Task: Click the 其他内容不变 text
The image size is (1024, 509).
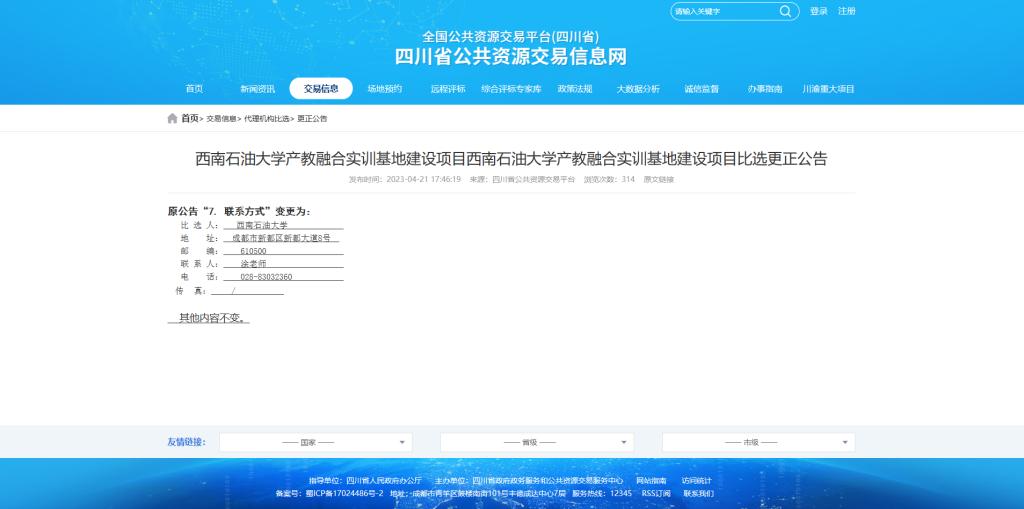Action: click(212, 319)
